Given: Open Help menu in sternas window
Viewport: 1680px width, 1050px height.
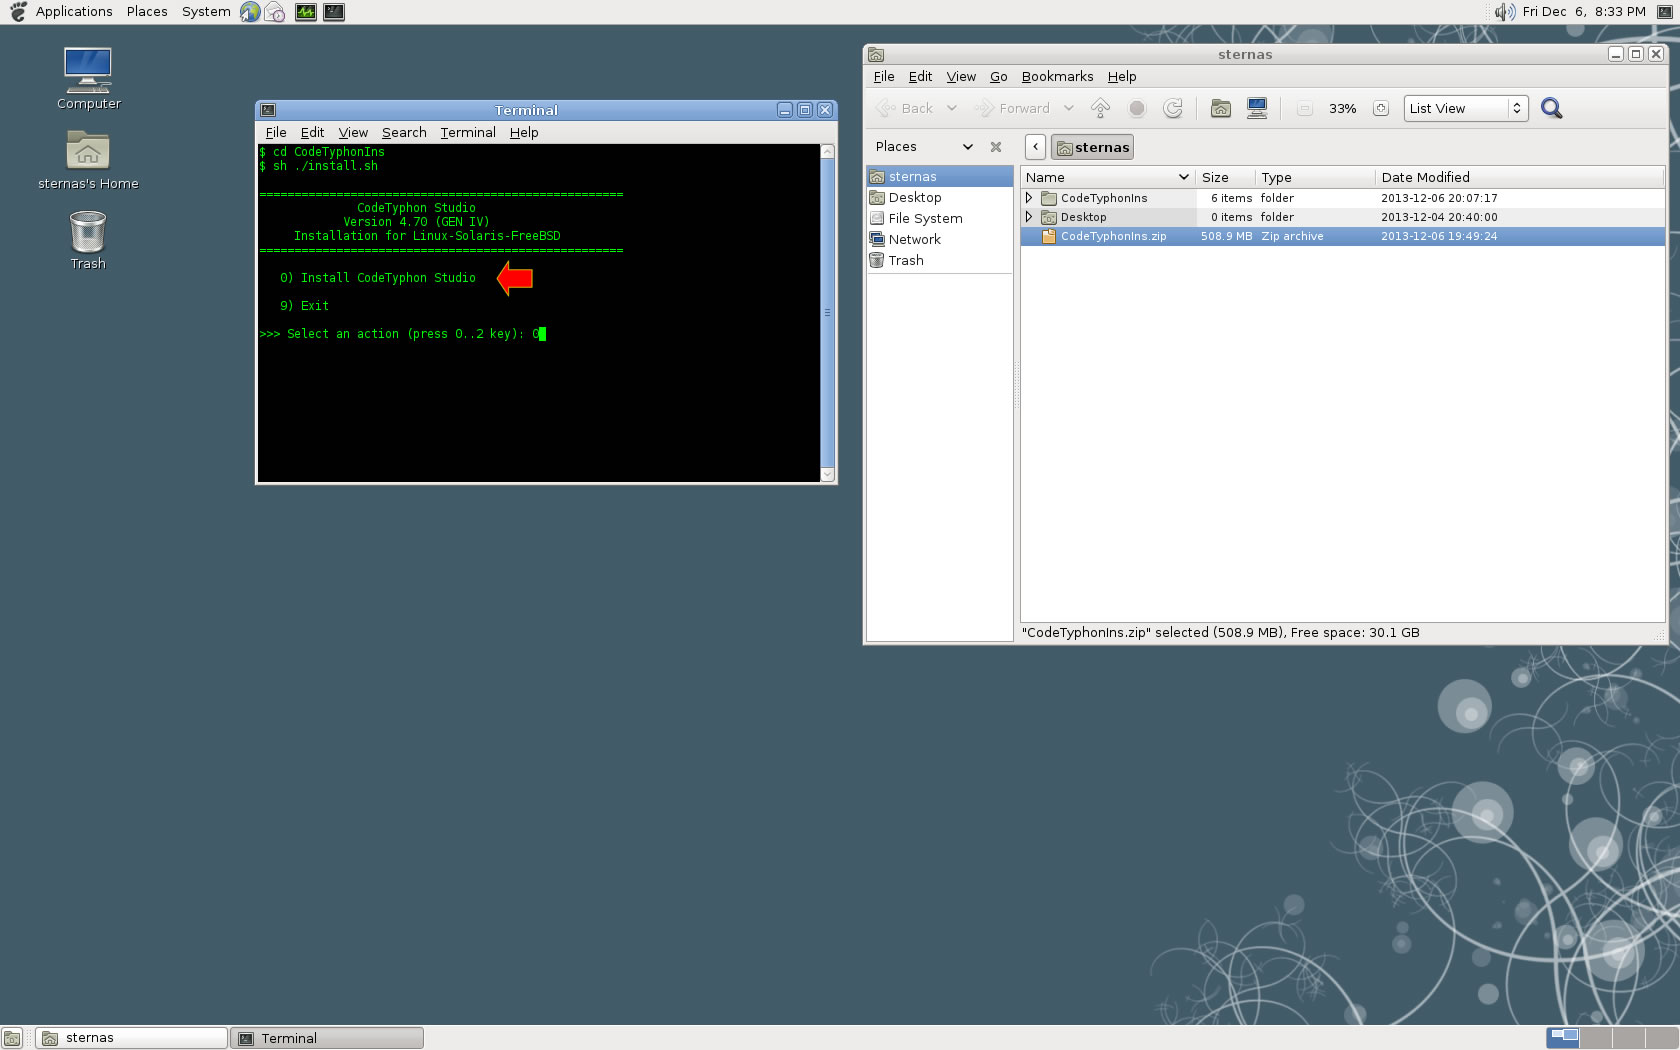Looking at the screenshot, I should click(1122, 76).
